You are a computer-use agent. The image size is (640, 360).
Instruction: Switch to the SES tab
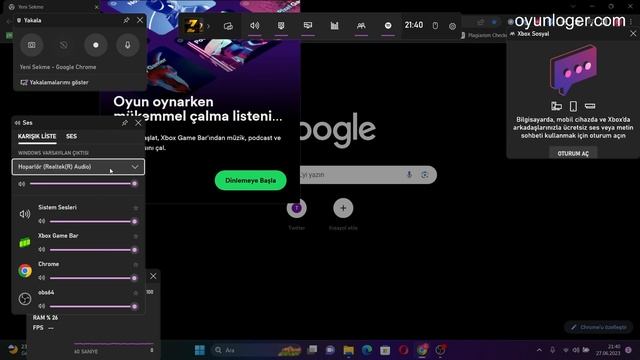point(71,136)
